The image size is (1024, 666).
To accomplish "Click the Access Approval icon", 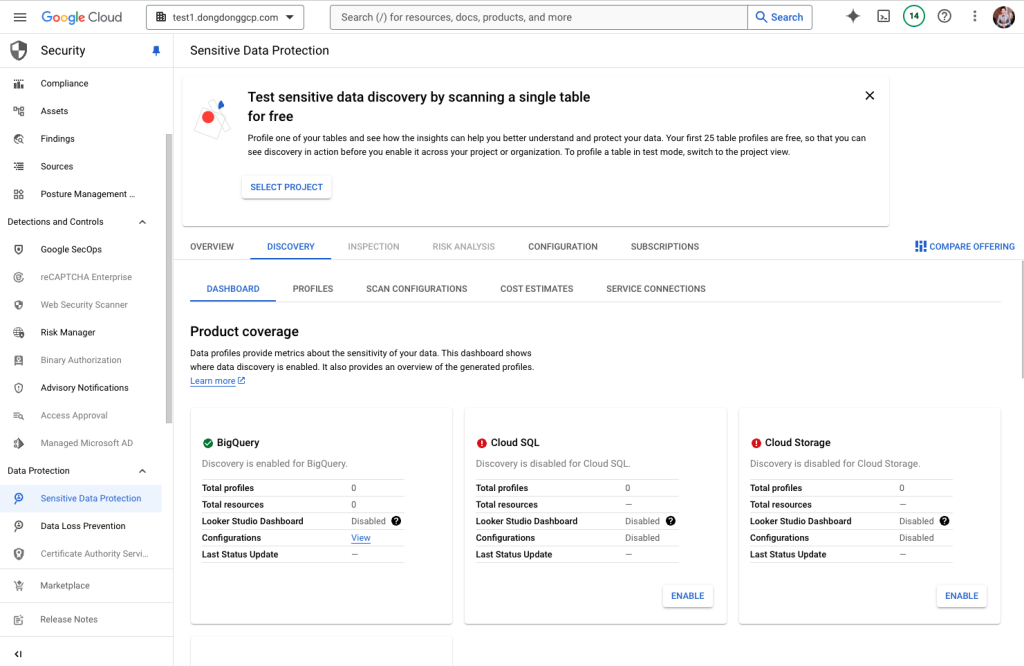I will (x=19, y=415).
